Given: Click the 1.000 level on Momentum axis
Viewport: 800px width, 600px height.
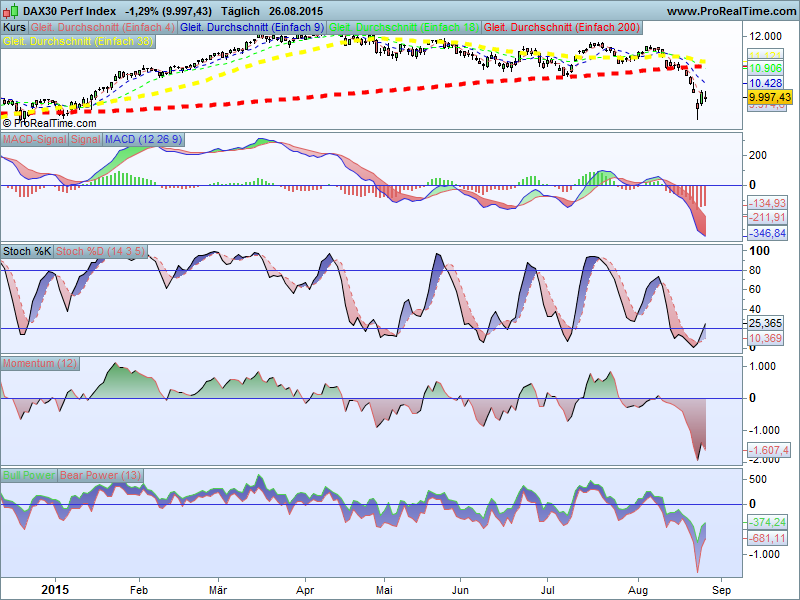Looking at the screenshot, I should 762,366.
